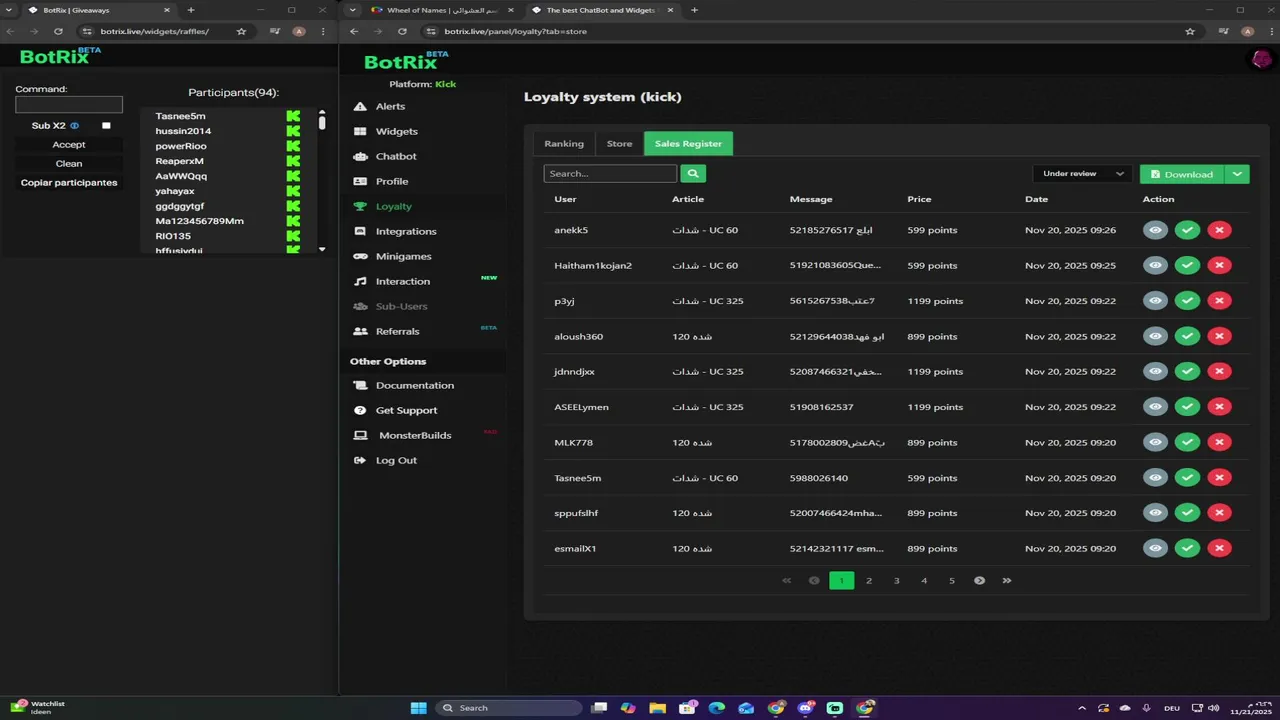Open Alerts in the BotRix sidebar
The height and width of the screenshot is (720, 1280).
(390, 106)
